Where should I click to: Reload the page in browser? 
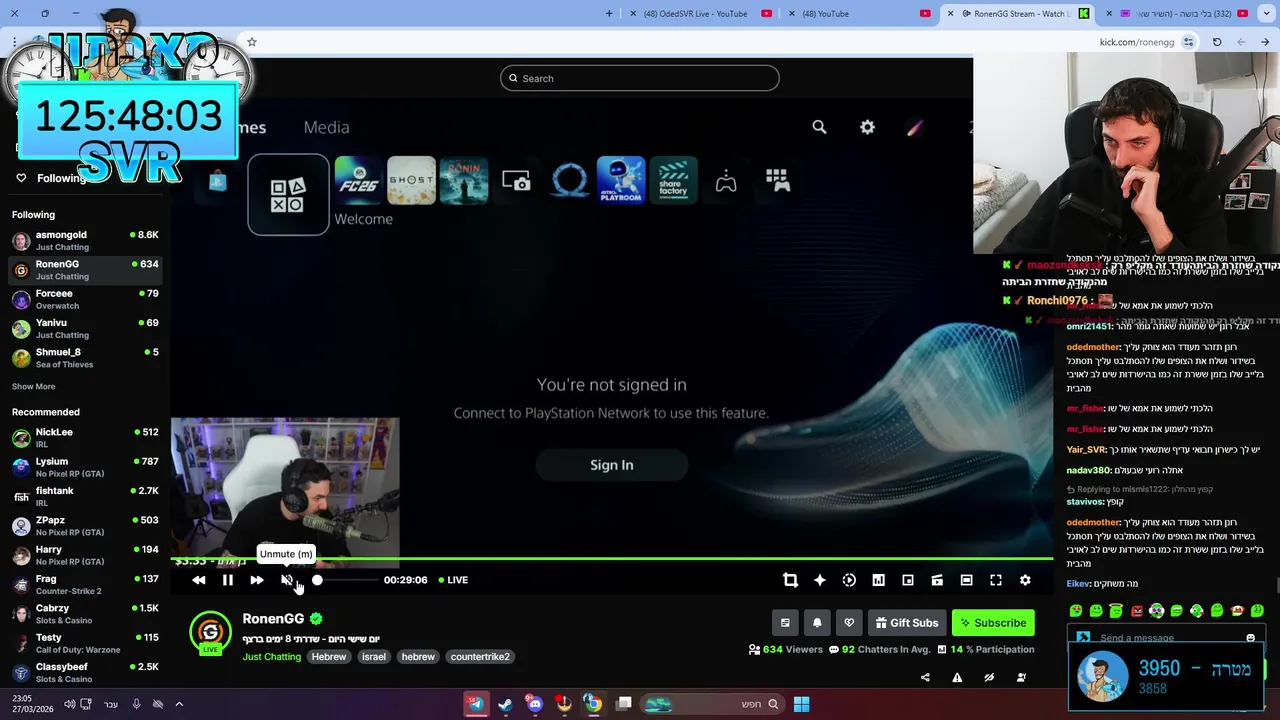point(1217,42)
